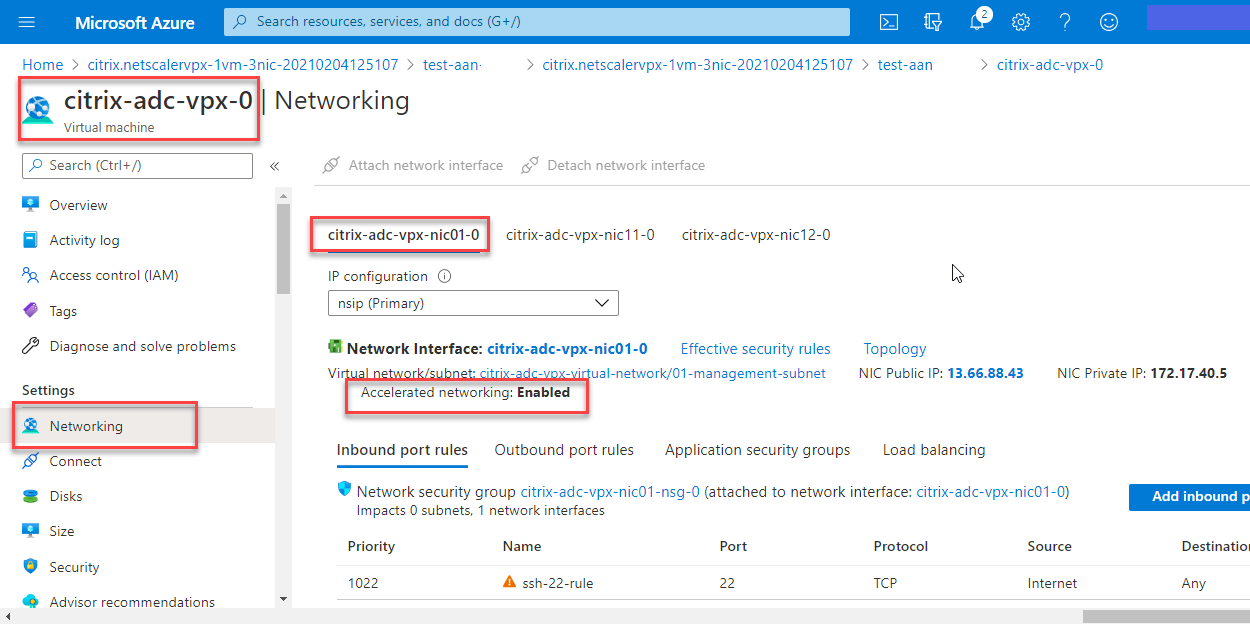The height and width of the screenshot is (624, 1250).
Task: Switch to citrix-adc-vpx-nic12-0 tab
Action: click(x=756, y=235)
